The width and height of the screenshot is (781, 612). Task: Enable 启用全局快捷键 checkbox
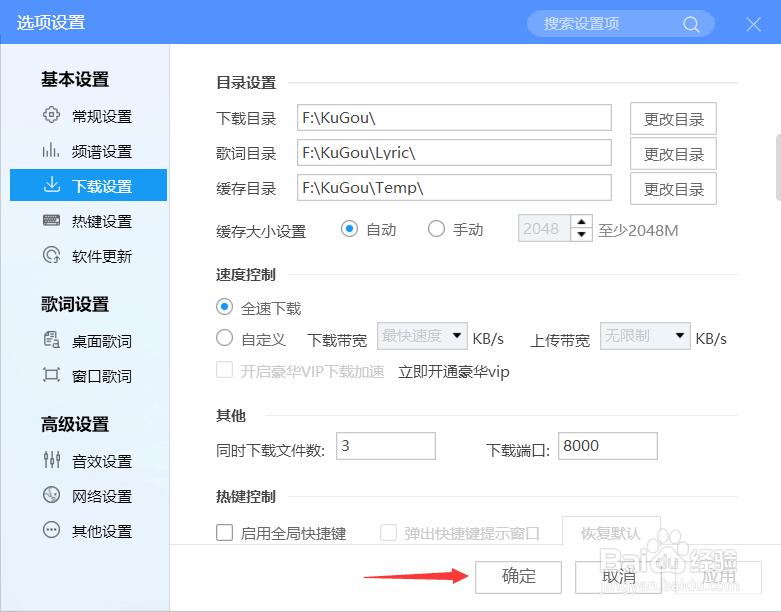coord(224,532)
